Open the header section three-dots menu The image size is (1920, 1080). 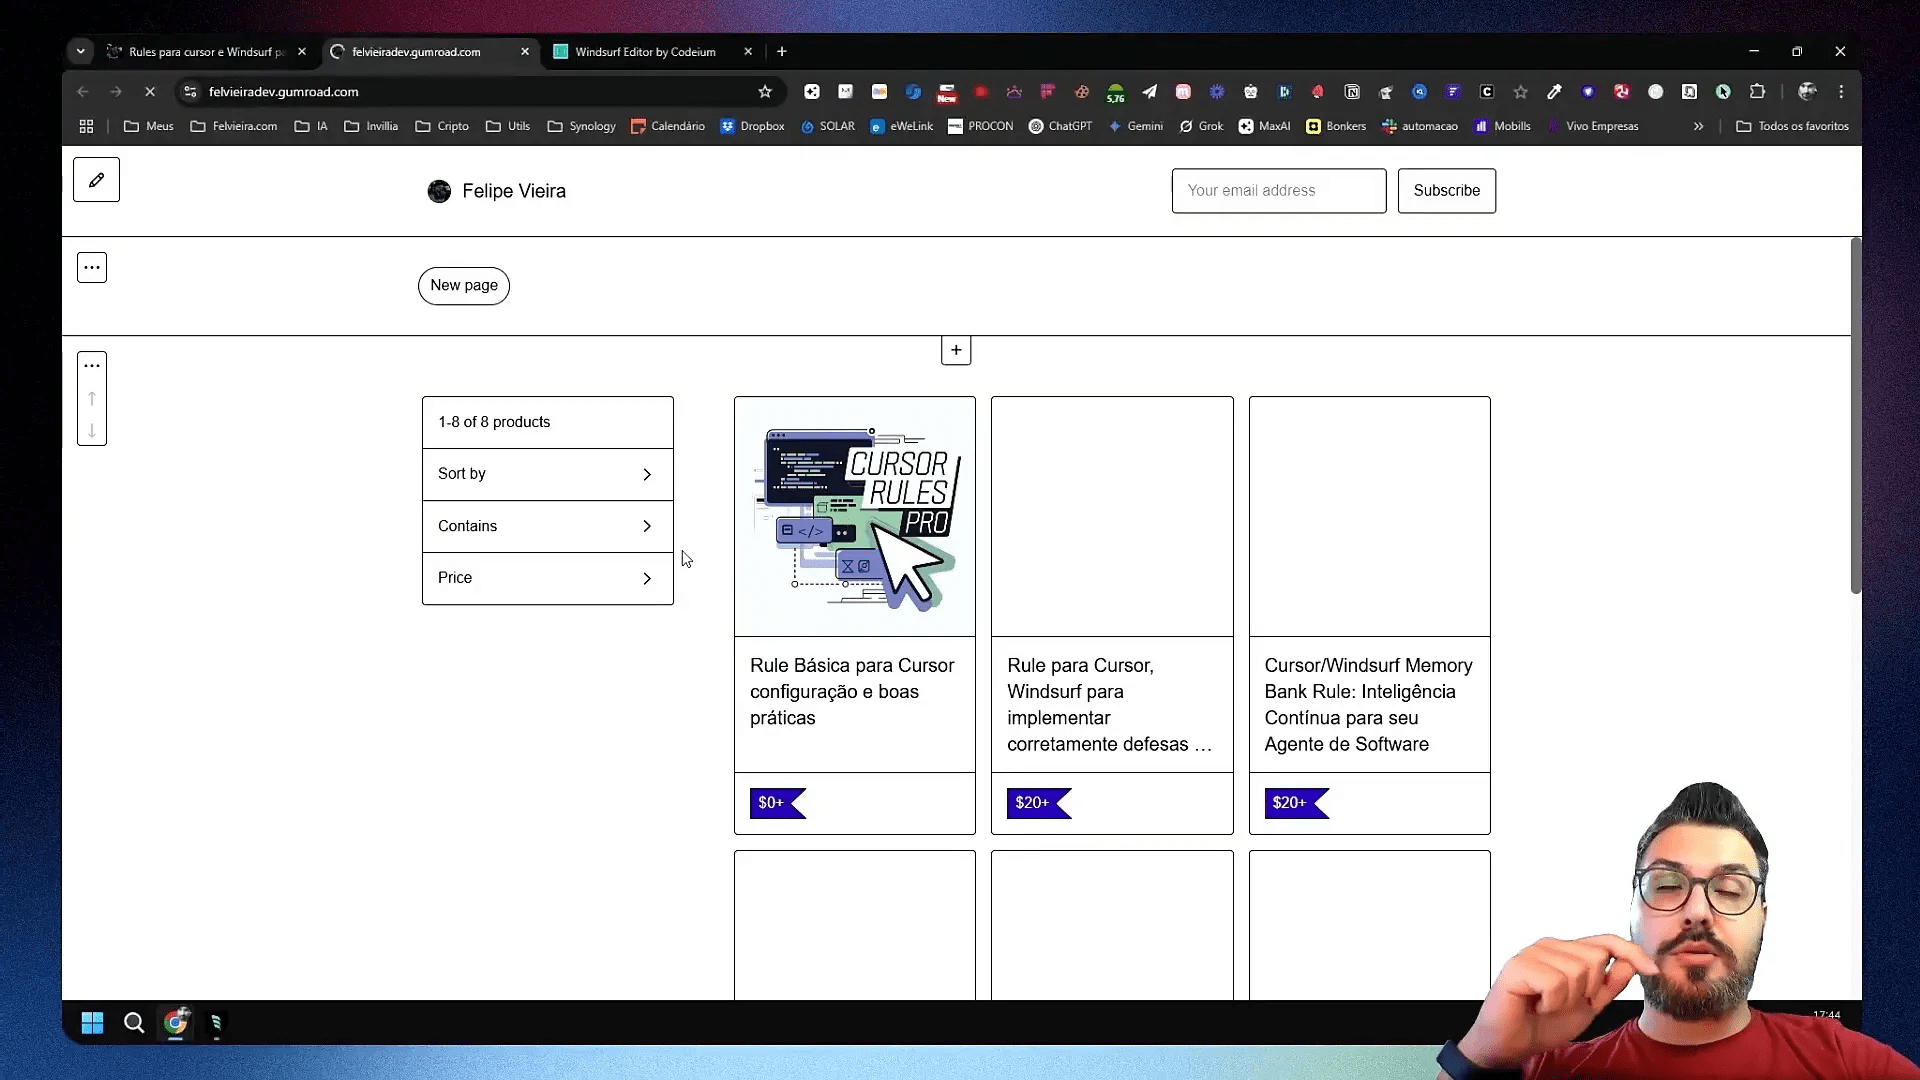pos(92,267)
